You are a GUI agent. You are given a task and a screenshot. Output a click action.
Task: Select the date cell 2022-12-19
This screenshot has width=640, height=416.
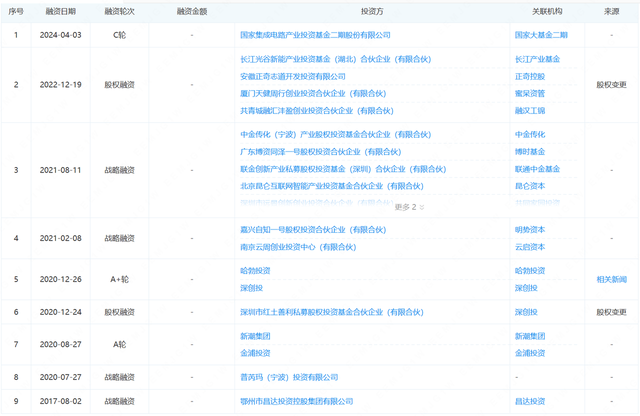60,85
